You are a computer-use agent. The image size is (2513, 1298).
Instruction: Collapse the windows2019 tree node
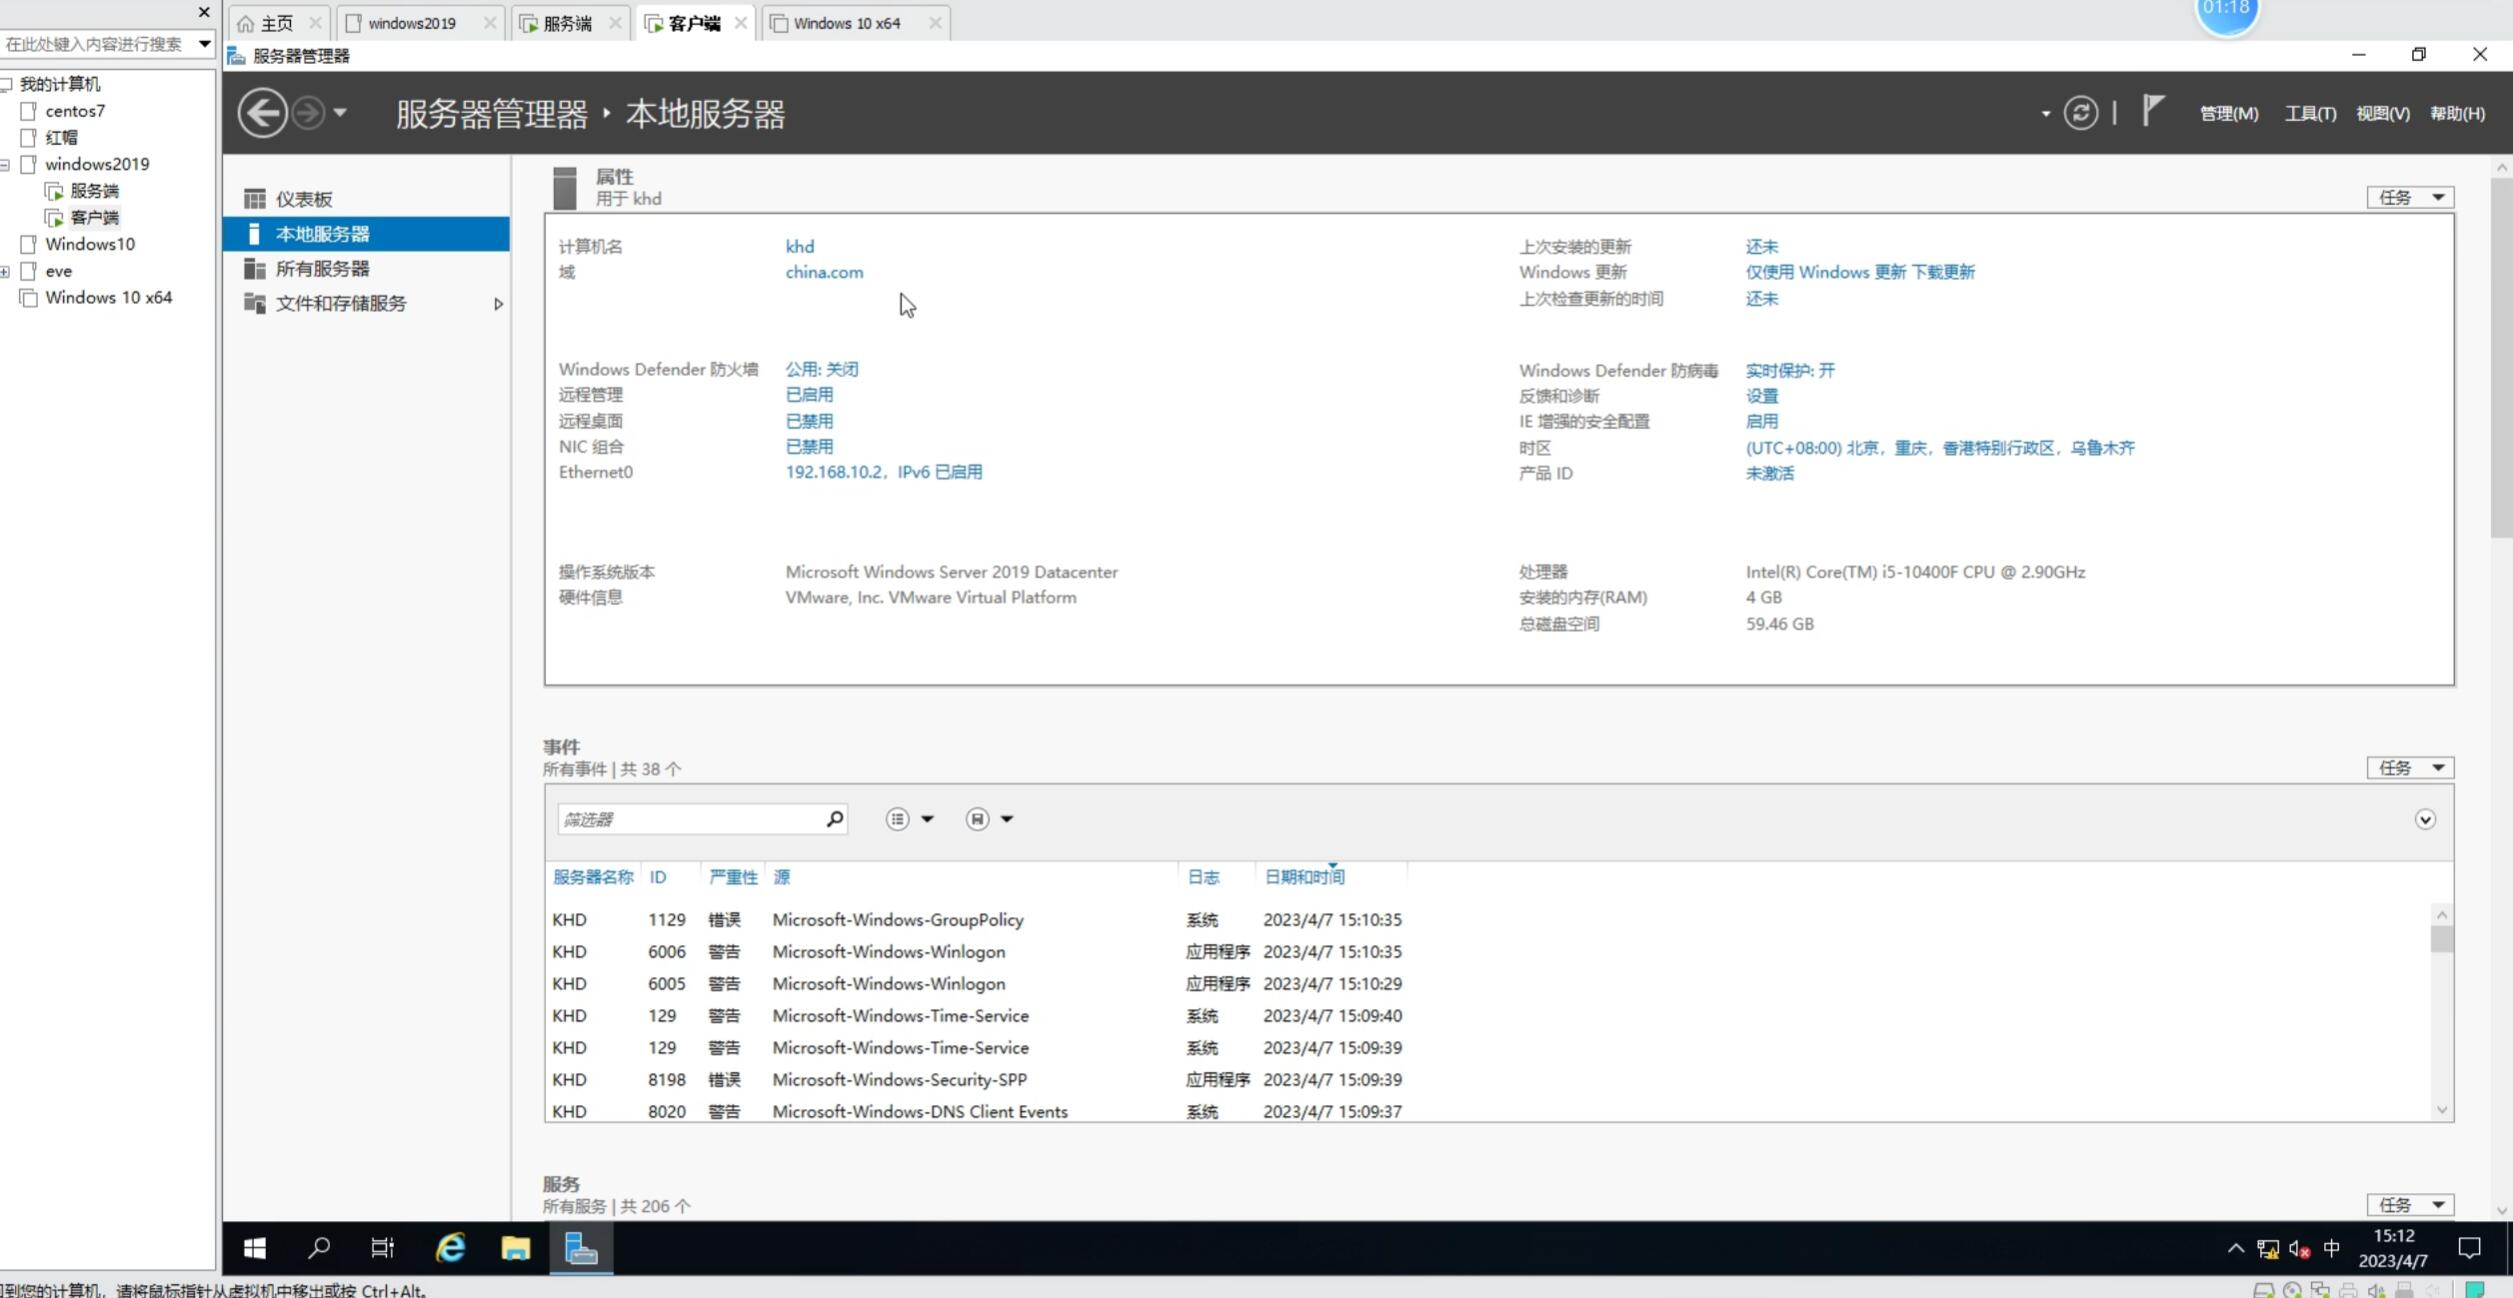pyautogui.click(x=6, y=164)
